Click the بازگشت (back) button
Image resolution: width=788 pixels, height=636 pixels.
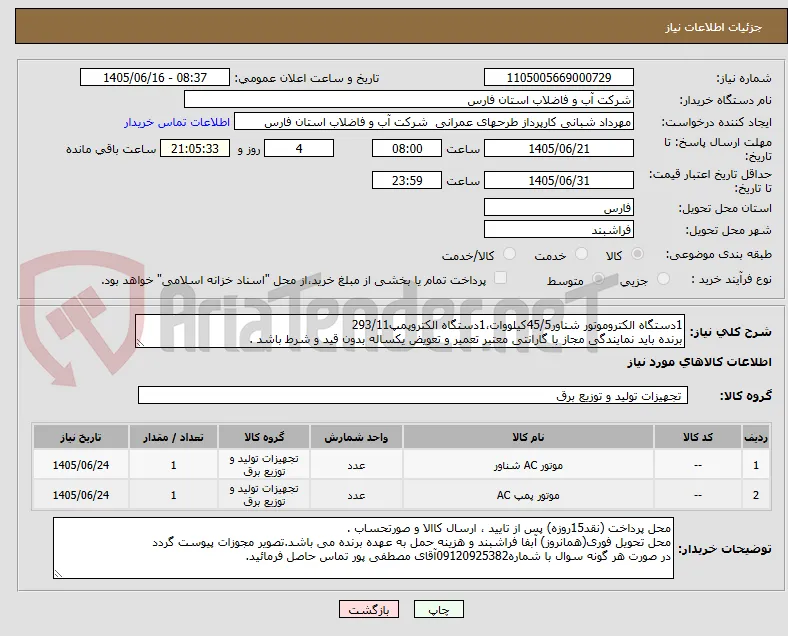(x=369, y=609)
